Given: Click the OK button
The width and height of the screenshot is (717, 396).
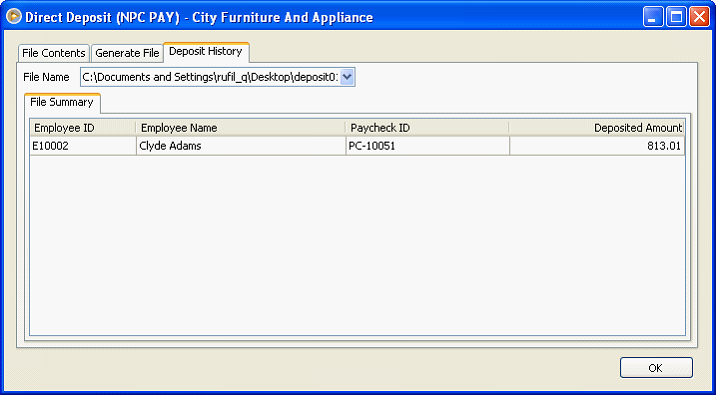Looking at the screenshot, I should coord(656,368).
